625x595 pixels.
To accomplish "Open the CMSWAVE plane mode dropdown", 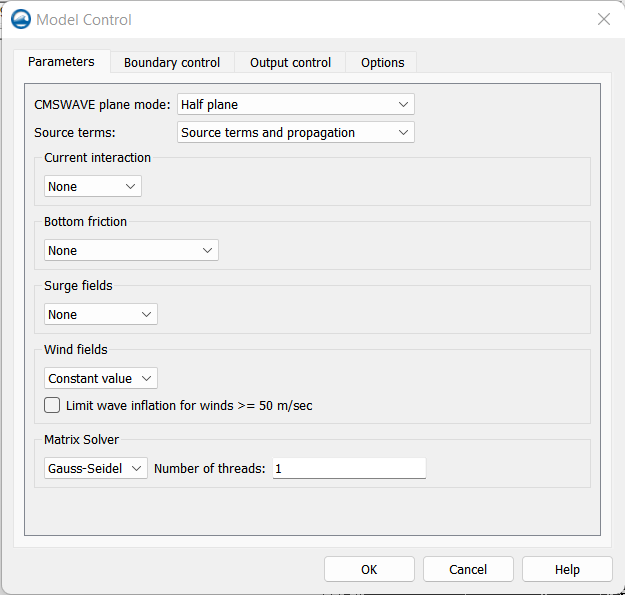I will [x=296, y=104].
